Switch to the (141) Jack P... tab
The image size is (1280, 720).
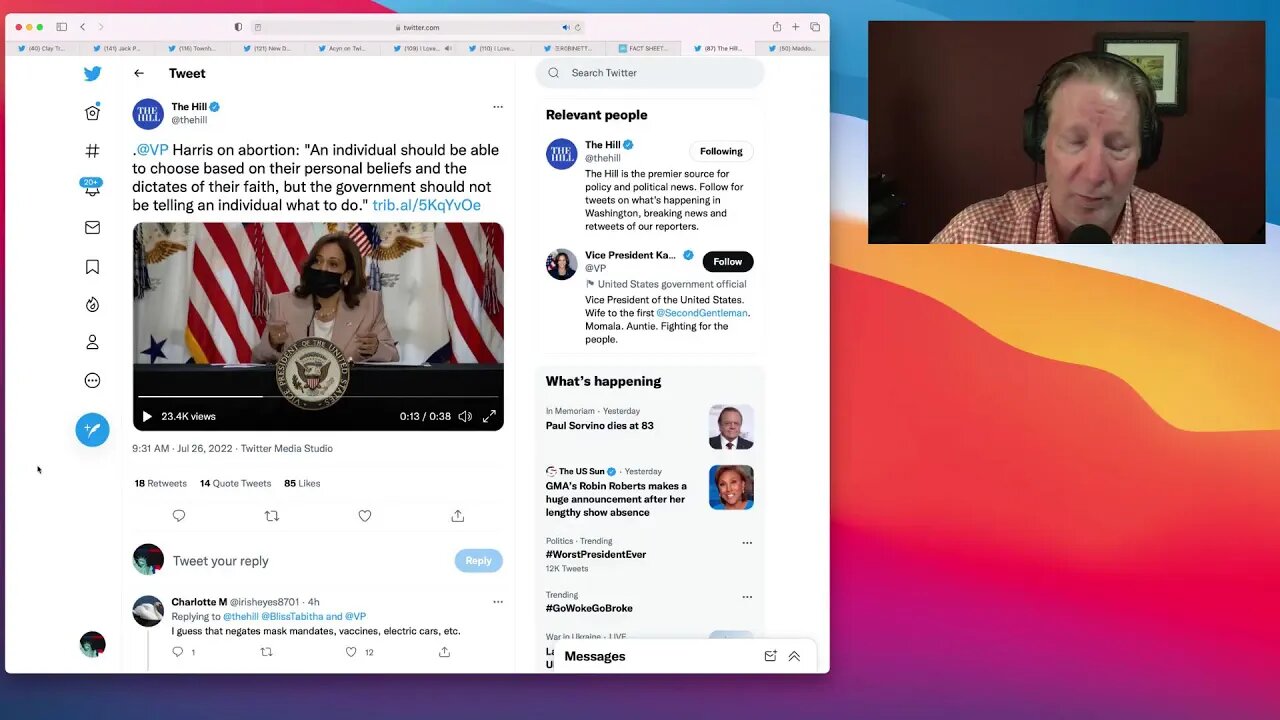coord(118,48)
